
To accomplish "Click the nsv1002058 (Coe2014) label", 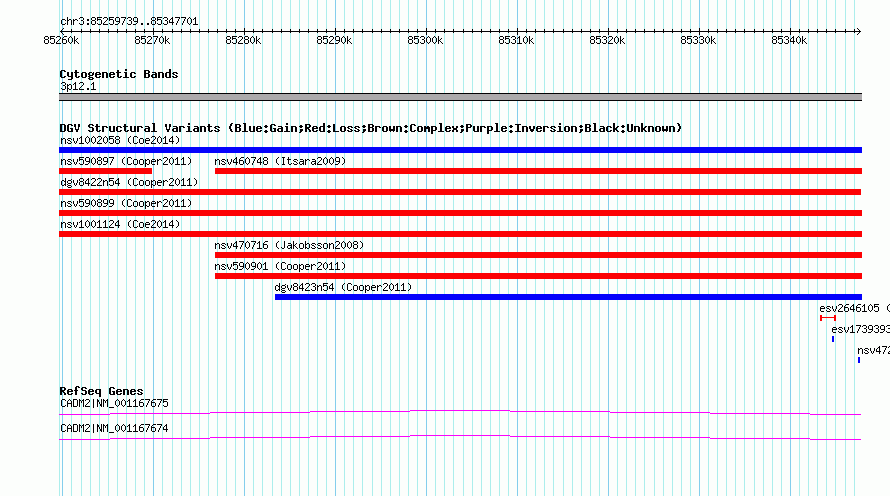I will tap(120, 140).
